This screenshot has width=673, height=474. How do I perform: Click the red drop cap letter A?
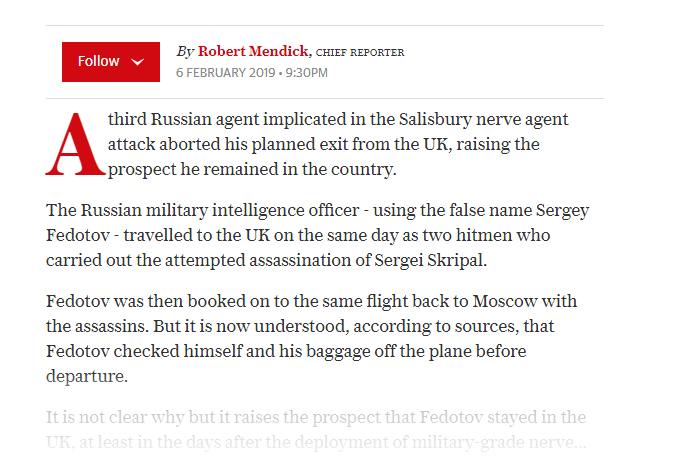point(76,144)
